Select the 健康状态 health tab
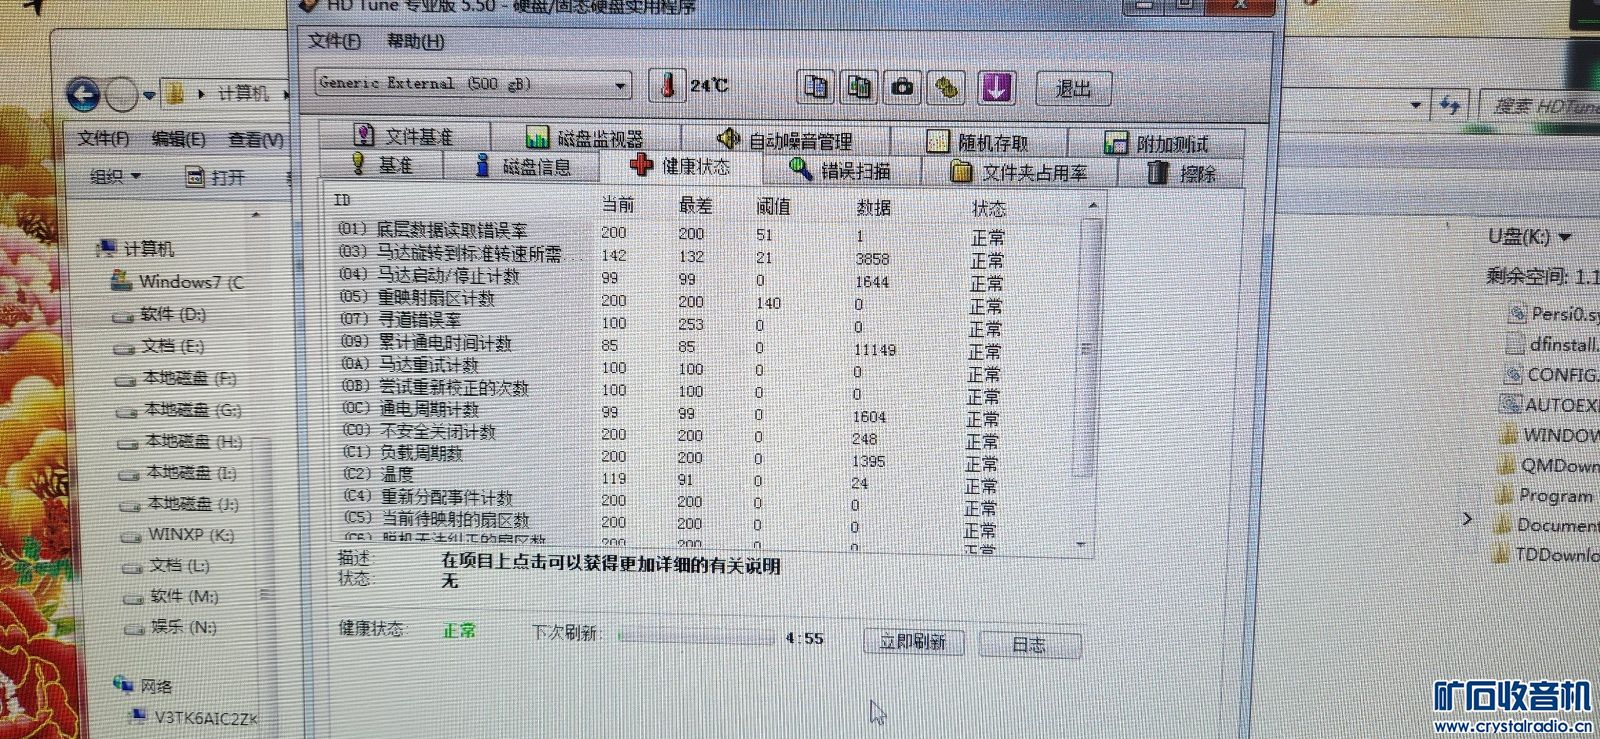 pyautogui.click(x=681, y=166)
